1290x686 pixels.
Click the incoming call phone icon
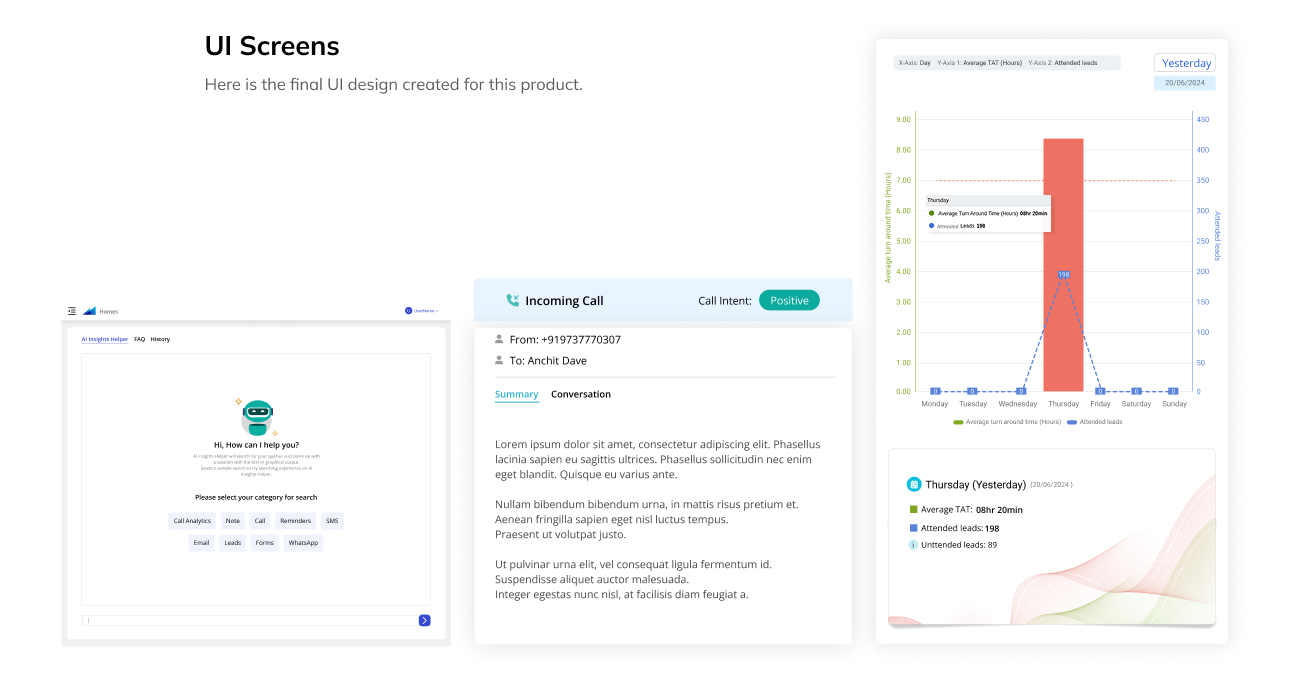tap(513, 300)
